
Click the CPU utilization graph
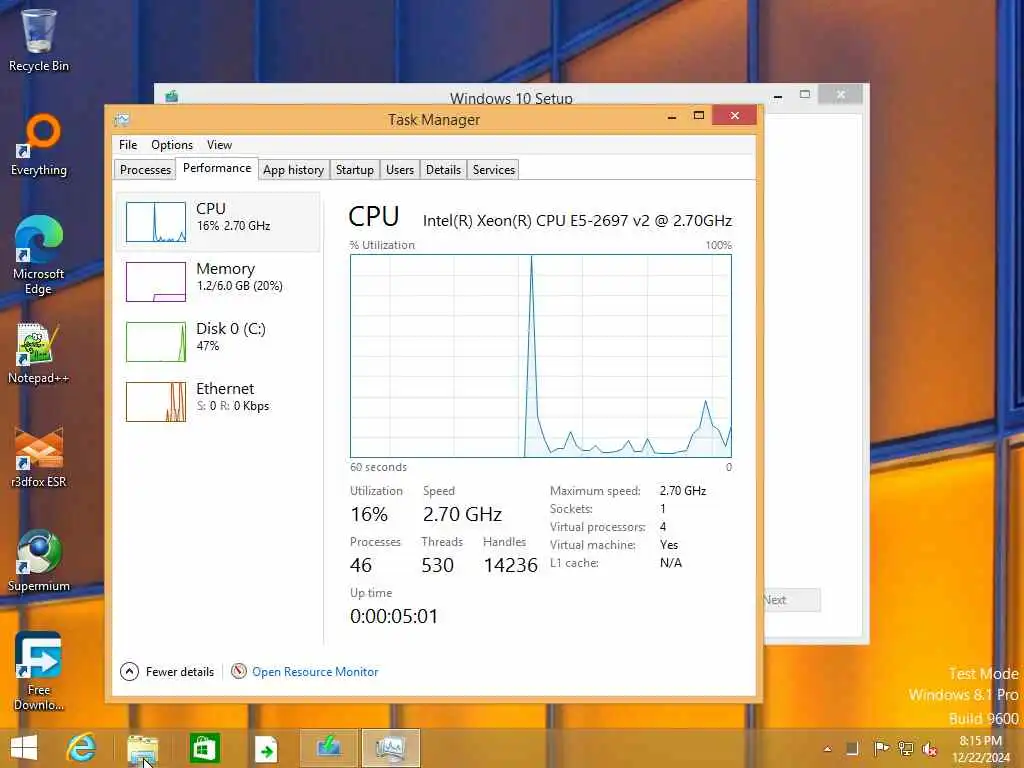[541, 356]
